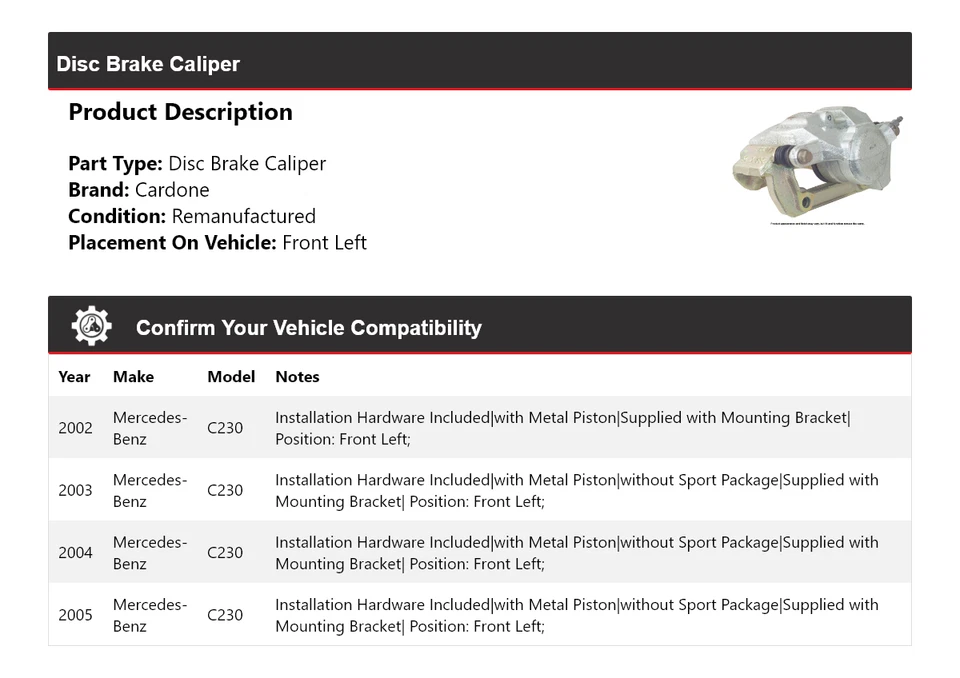Click the Make column header

click(x=133, y=377)
